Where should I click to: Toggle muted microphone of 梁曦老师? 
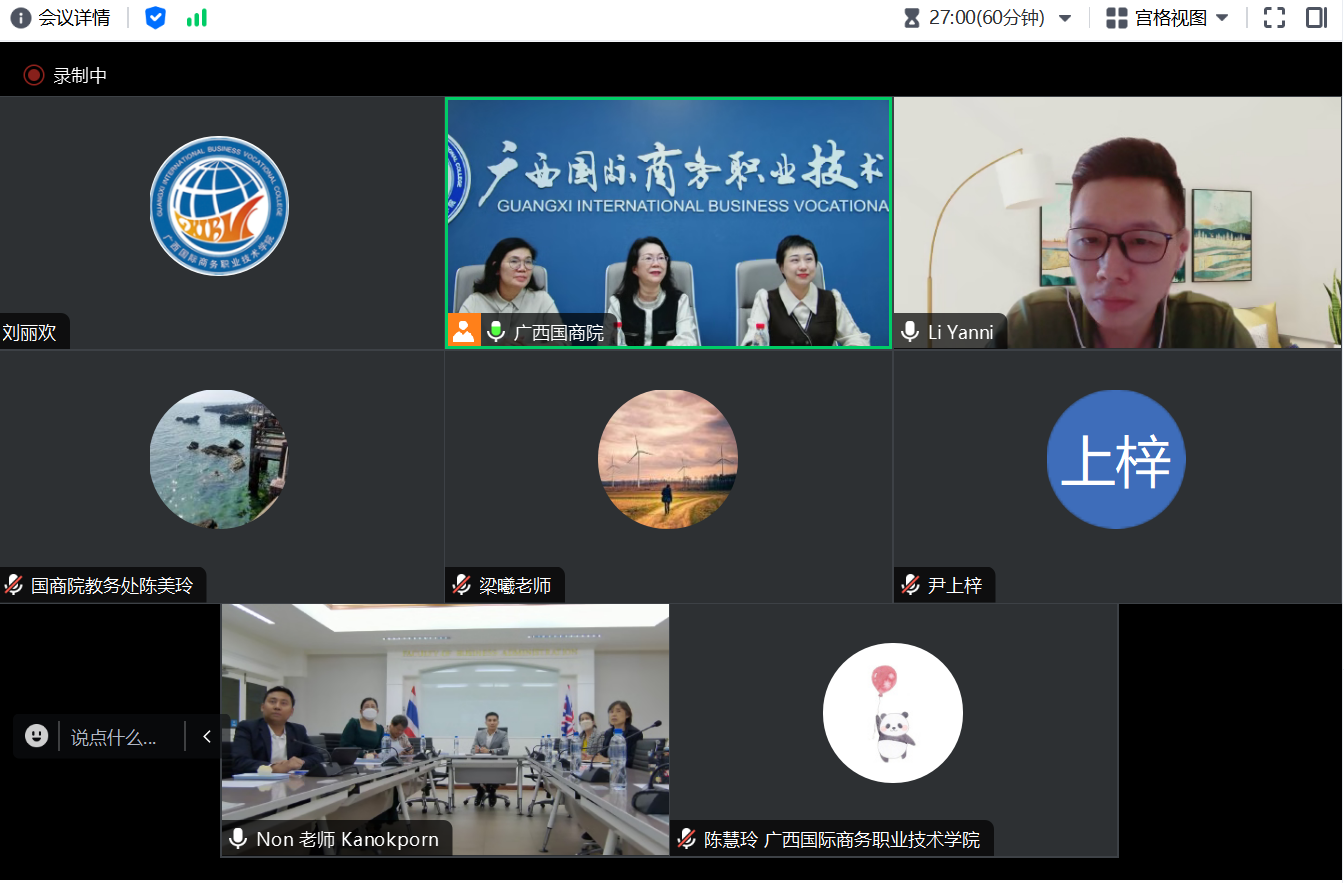click(462, 585)
